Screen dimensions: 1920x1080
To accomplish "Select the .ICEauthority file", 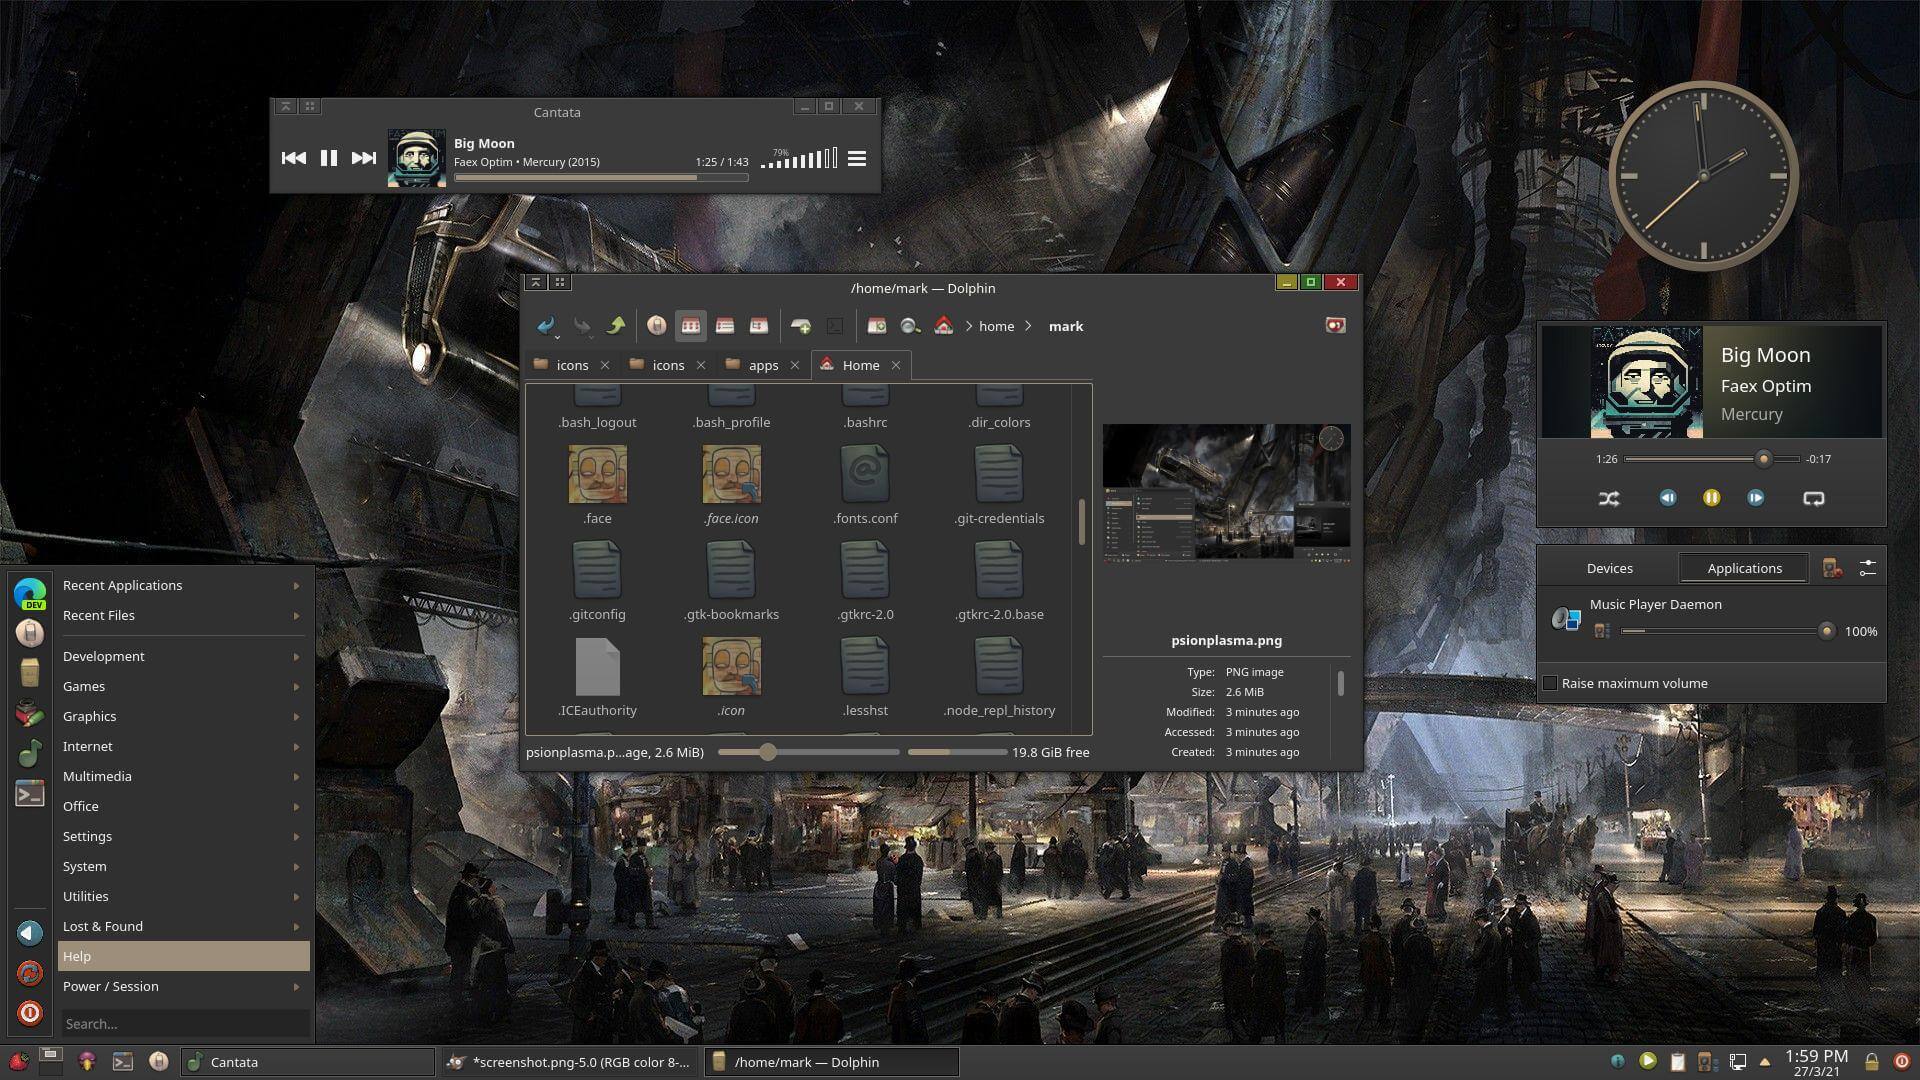I will 597,677.
